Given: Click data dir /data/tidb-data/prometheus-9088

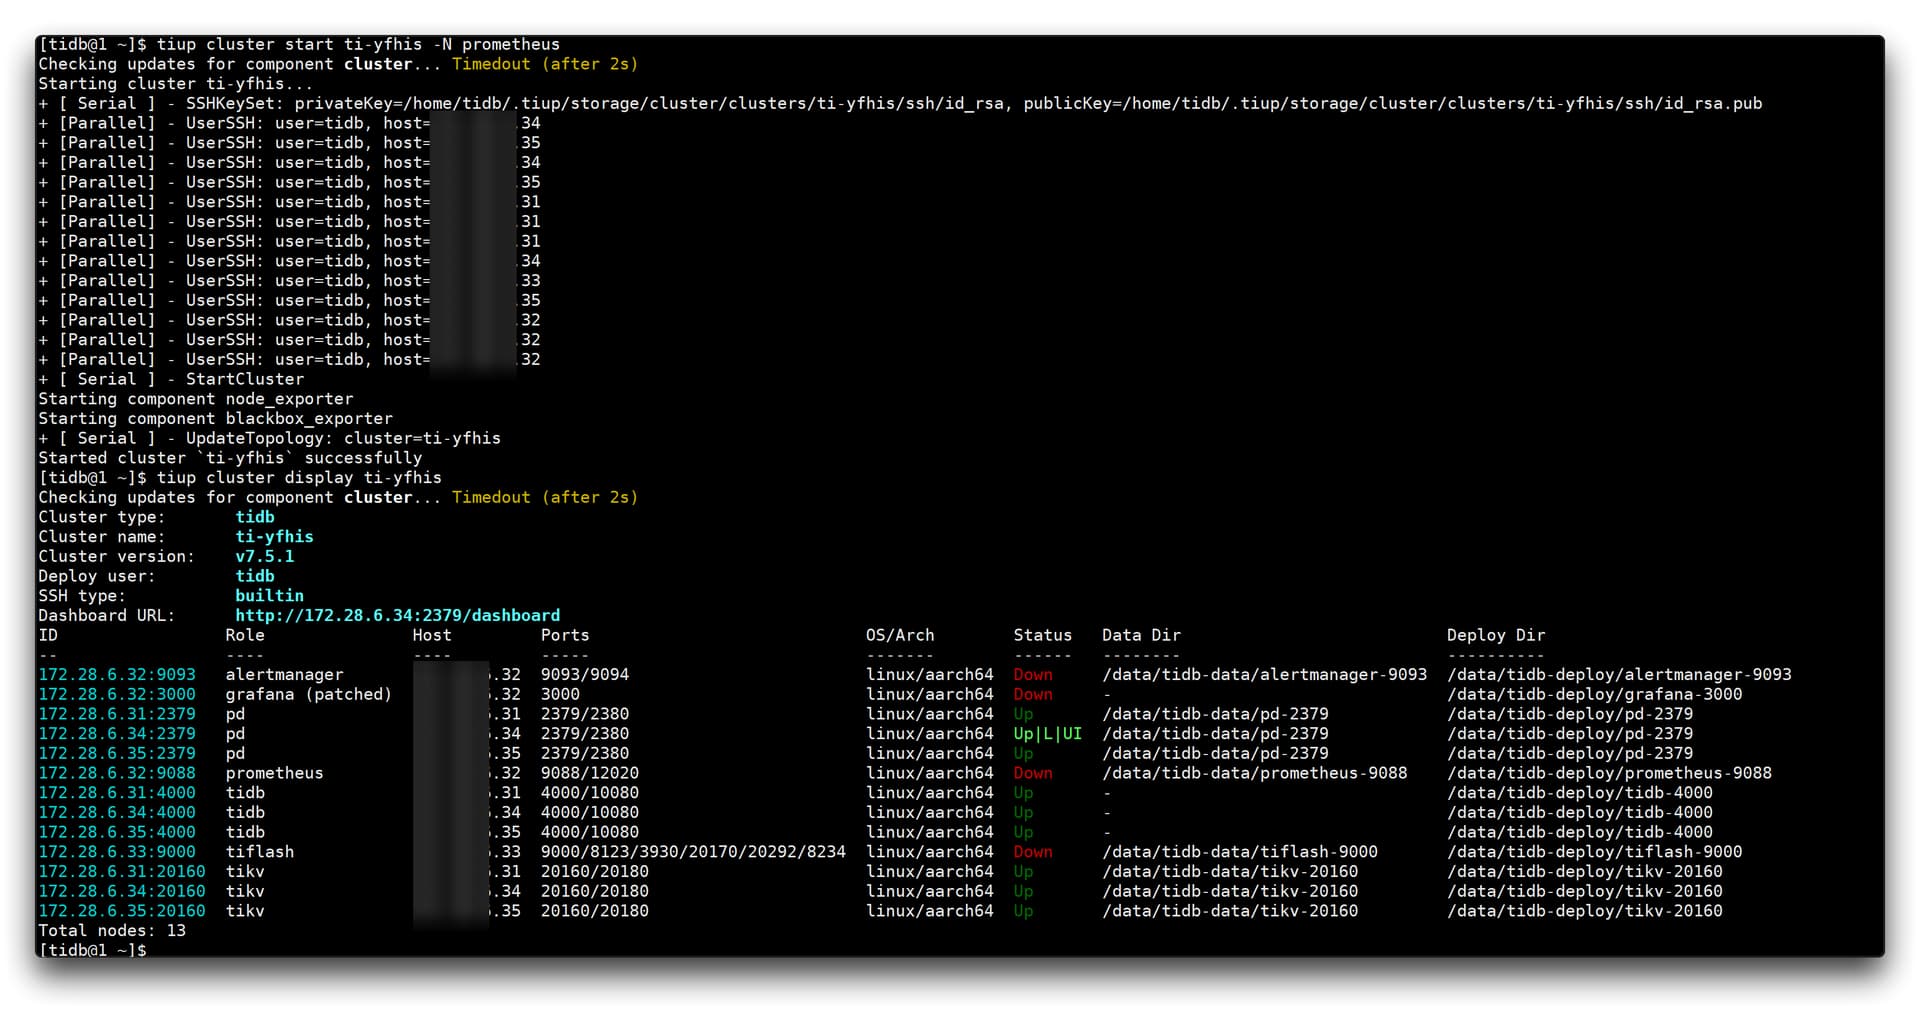Looking at the screenshot, I should 1255,773.
